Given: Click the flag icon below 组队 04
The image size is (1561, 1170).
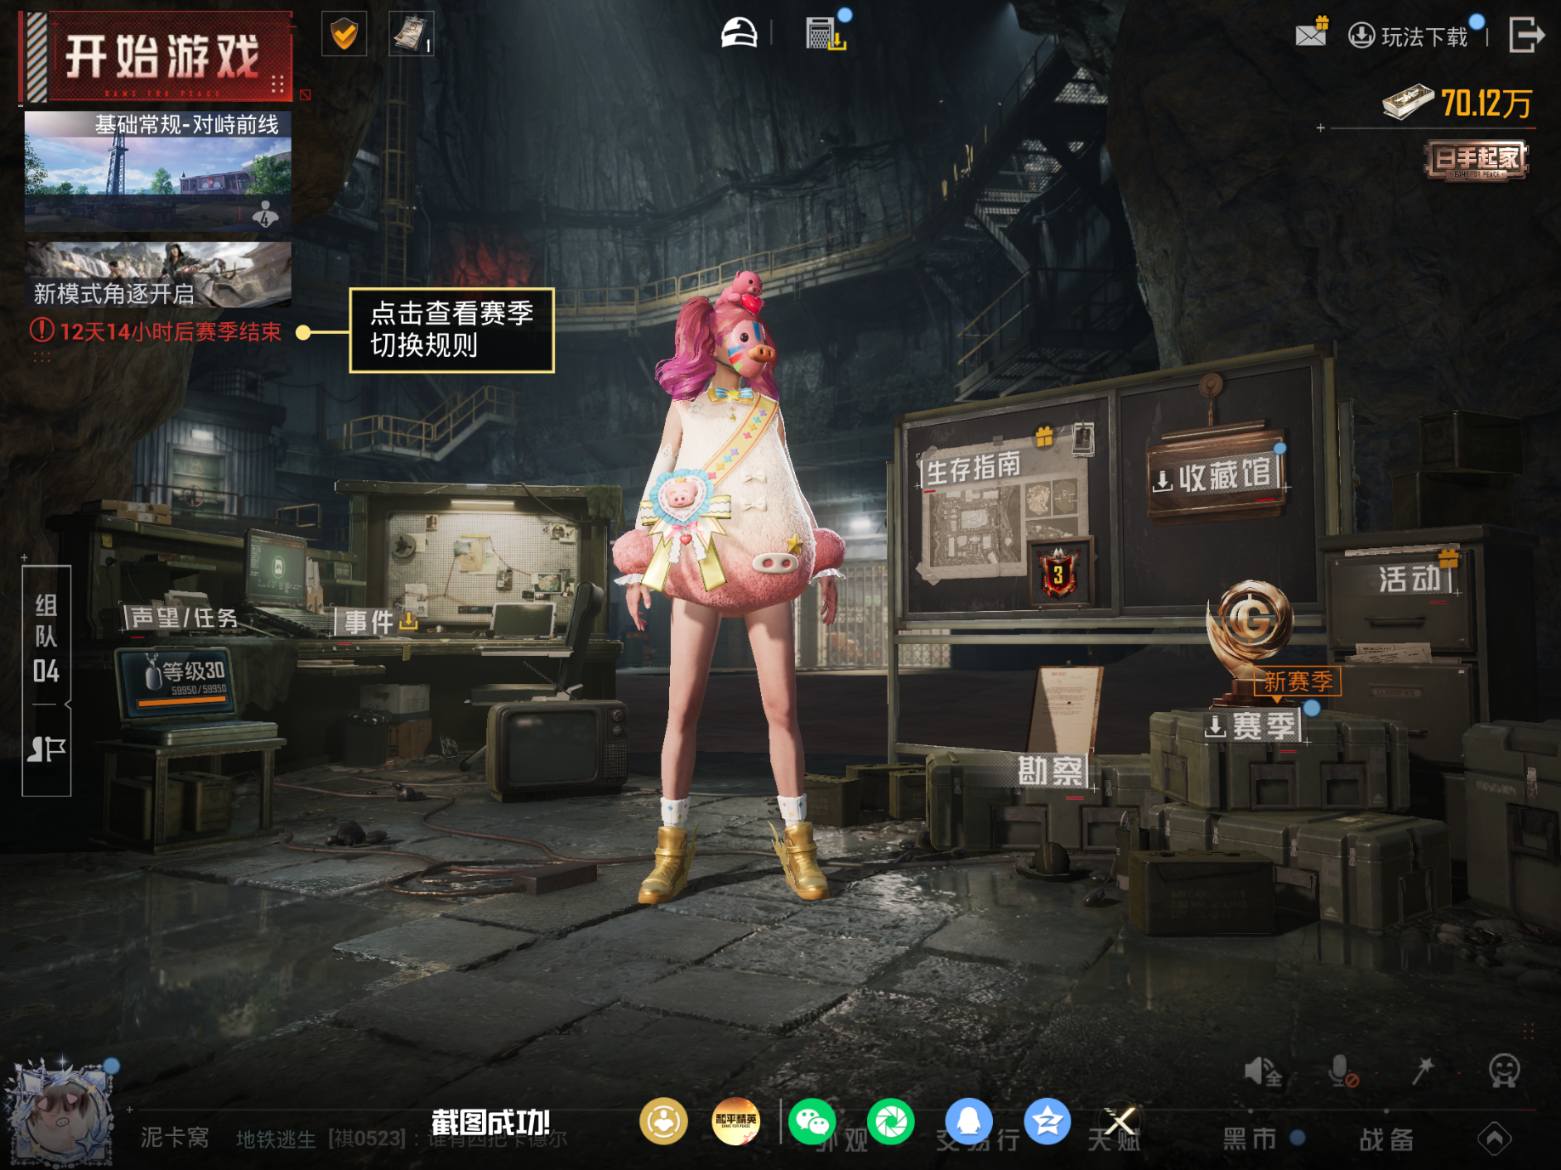Looking at the screenshot, I should click(46, 749).
